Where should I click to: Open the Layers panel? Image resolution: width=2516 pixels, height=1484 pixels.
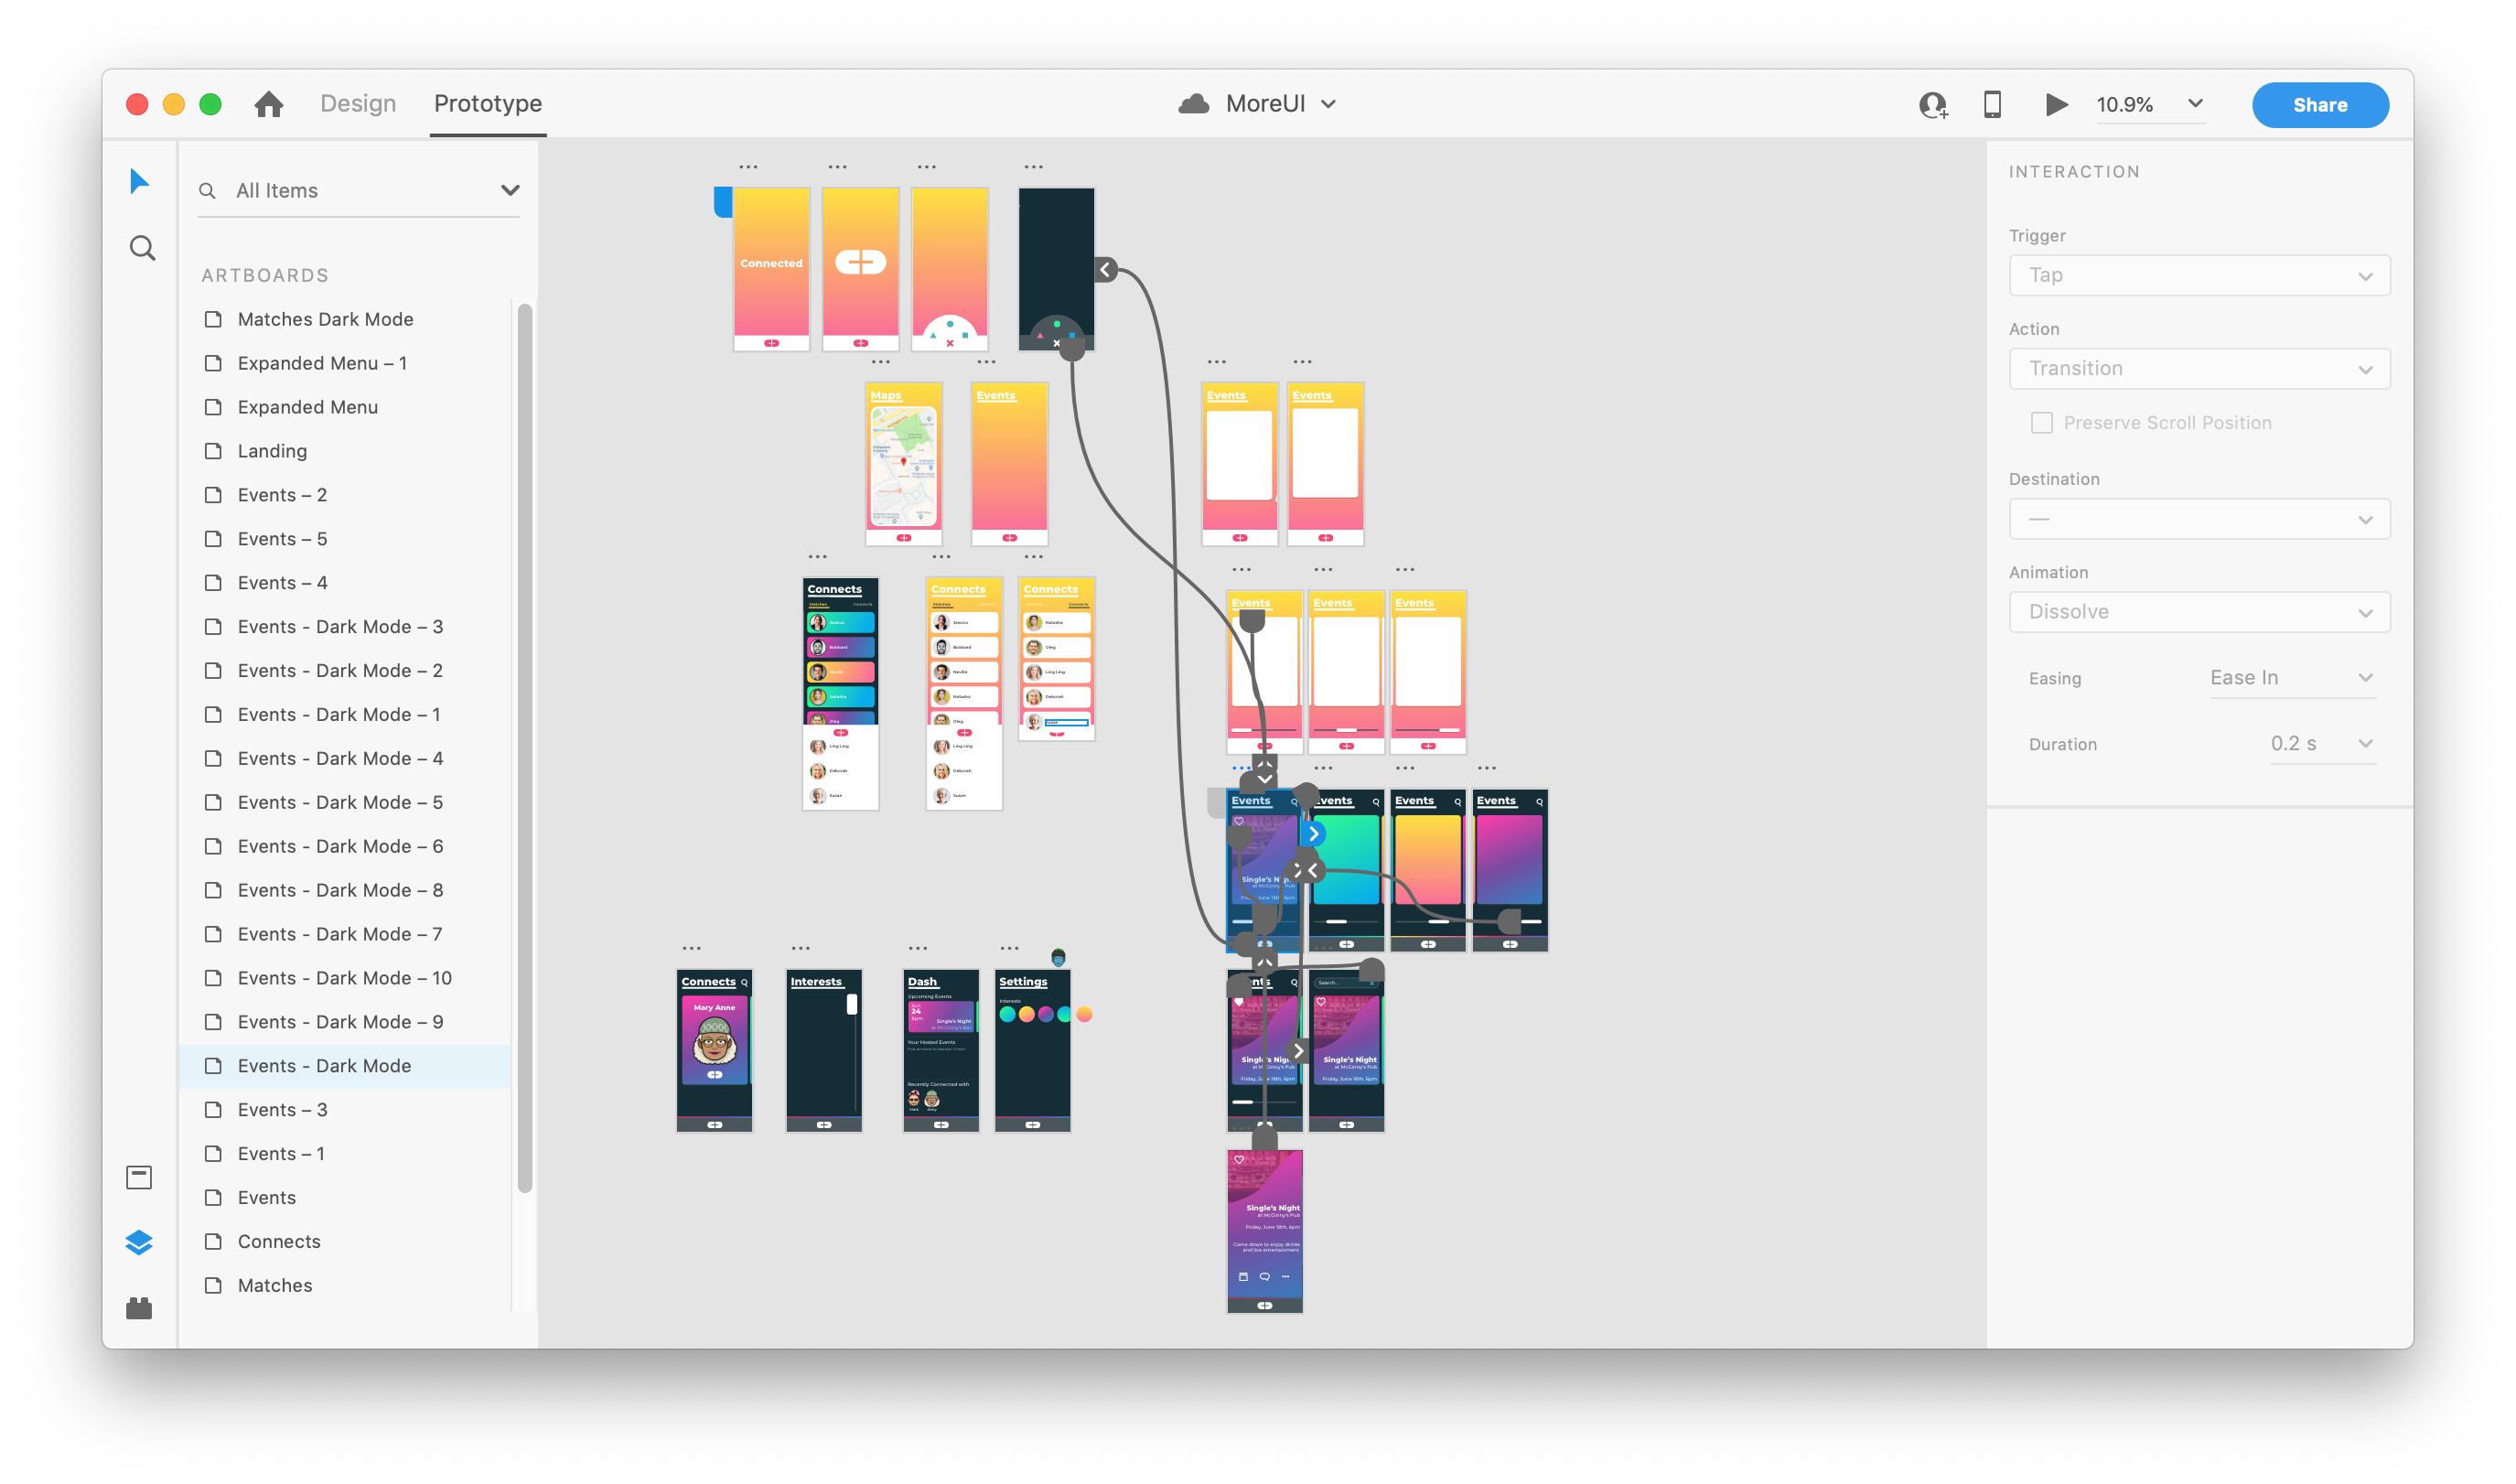pyautogui.click(x=139, y=1242)
